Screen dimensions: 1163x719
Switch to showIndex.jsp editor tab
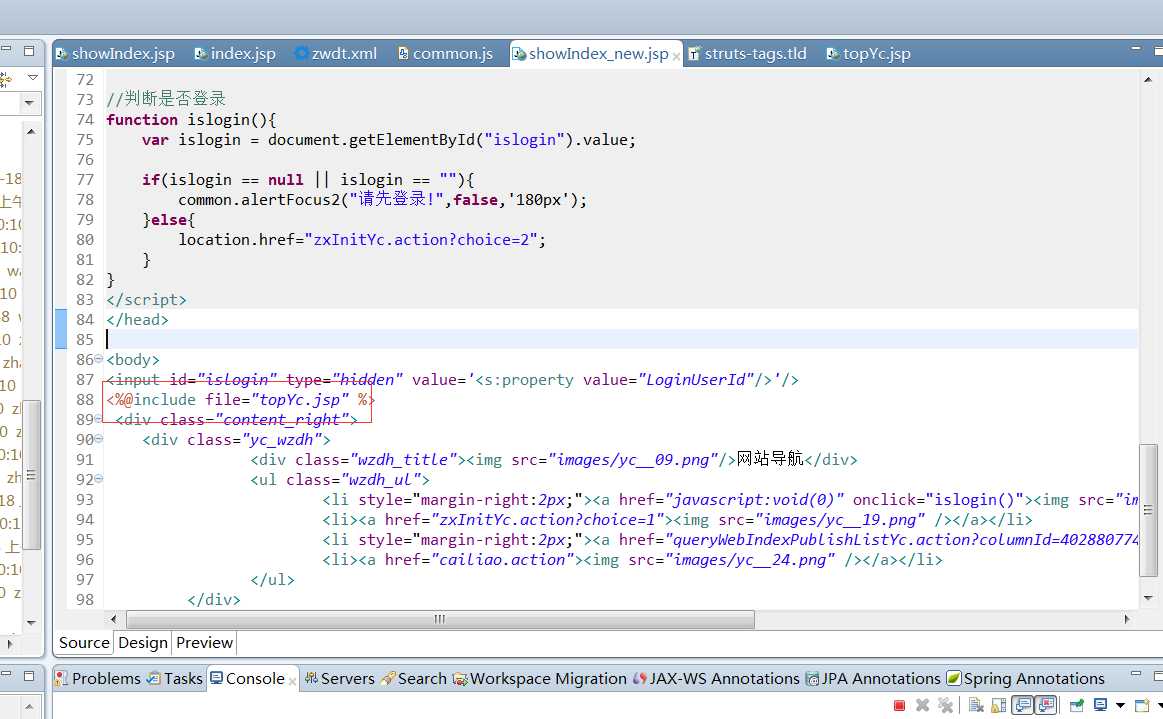pos(115,53)
